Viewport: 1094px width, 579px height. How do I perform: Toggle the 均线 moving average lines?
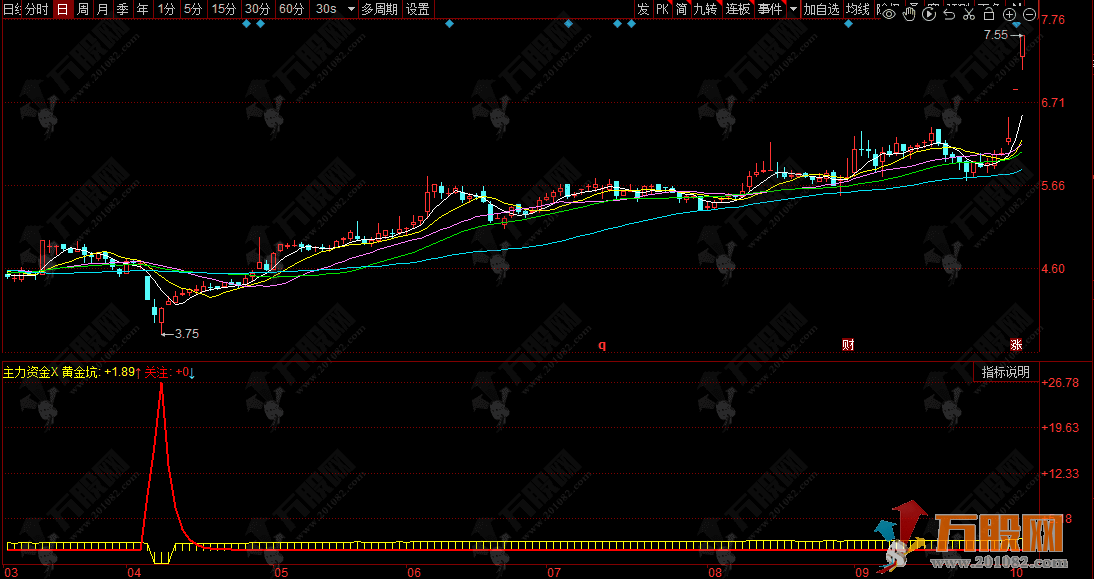[858, 9]
